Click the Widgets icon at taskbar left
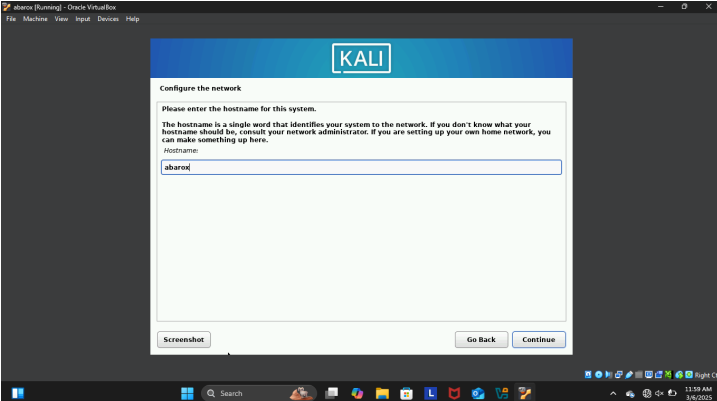This screenshot has height=401, width=717. point(17,393)
